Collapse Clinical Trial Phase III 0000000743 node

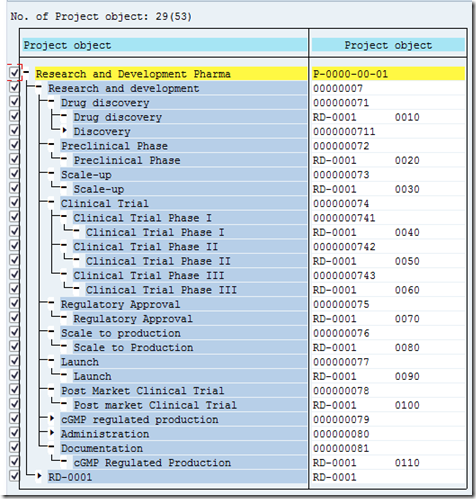64,274
